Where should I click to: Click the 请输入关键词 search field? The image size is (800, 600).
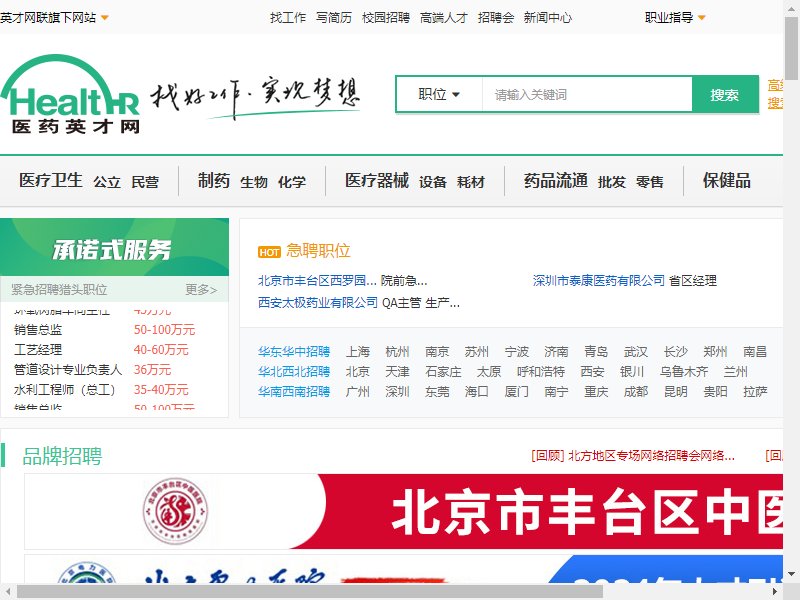(x=587, y=94)
